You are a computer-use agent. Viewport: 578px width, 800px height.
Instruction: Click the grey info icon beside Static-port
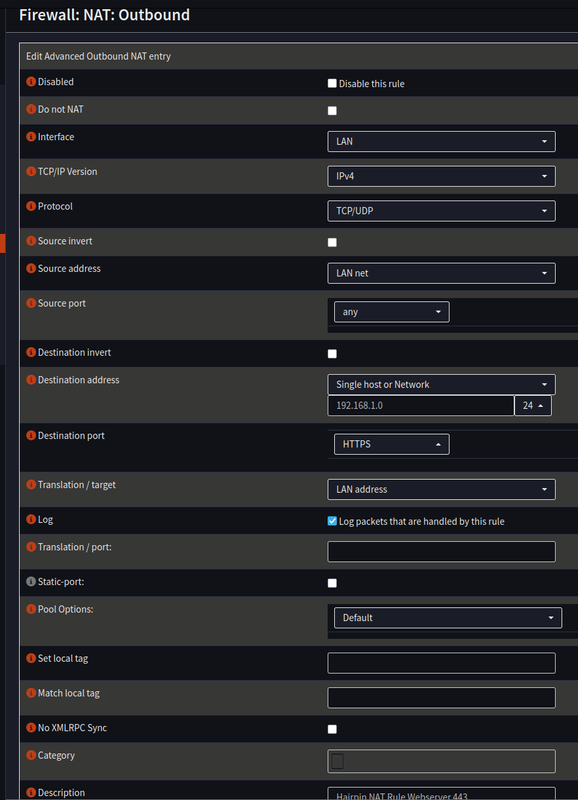click(31, 582)
